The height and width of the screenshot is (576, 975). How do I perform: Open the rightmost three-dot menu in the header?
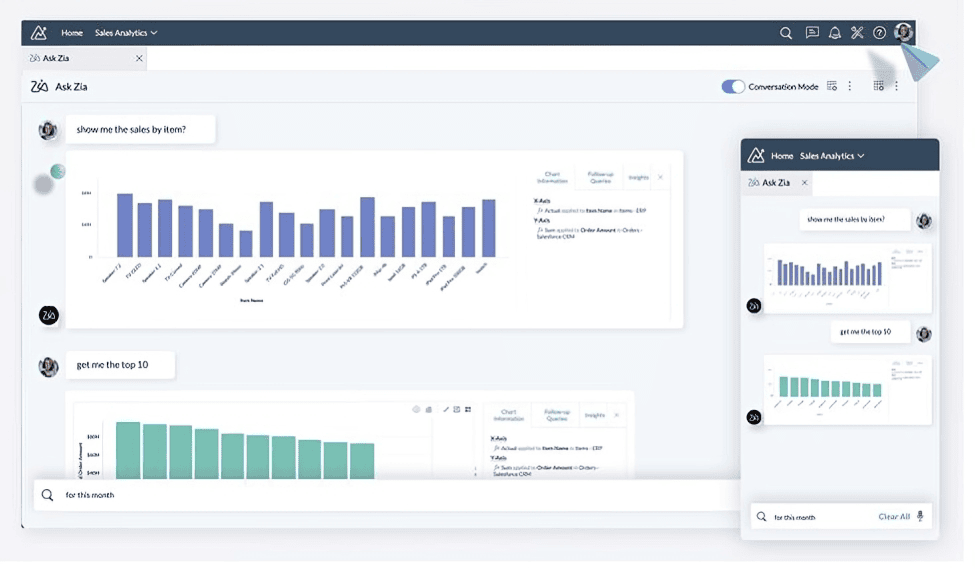[896, 86]
